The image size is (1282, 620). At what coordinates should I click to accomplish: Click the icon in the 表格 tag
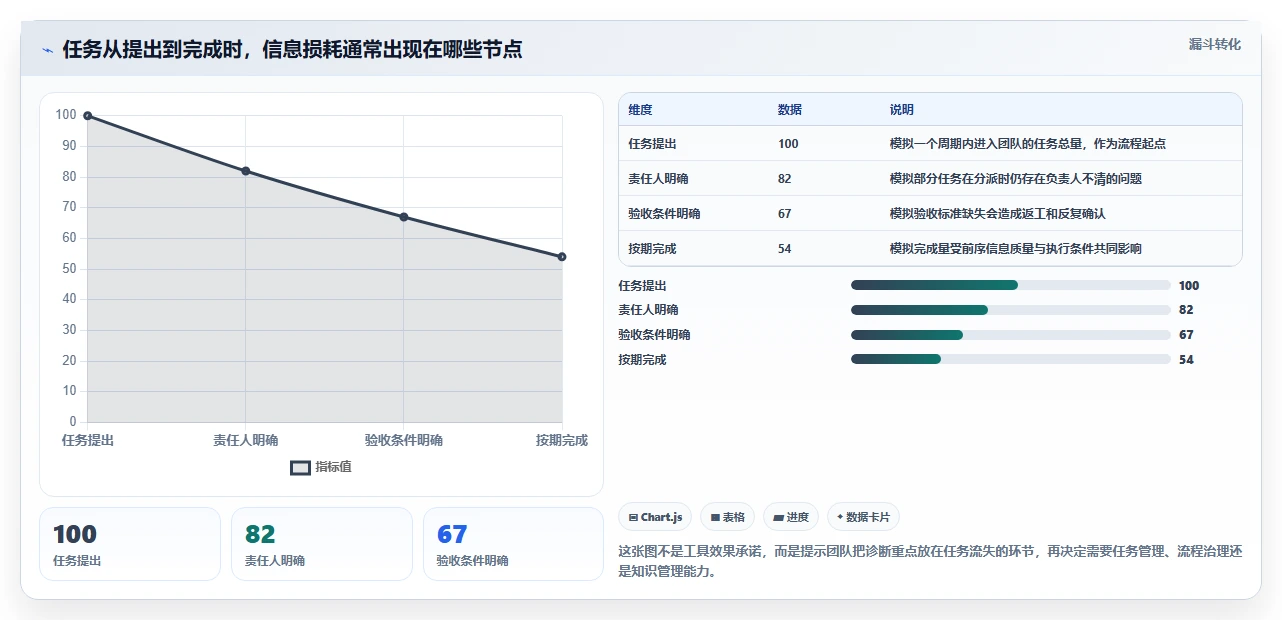pyautogui.click(x=715, y=517)
